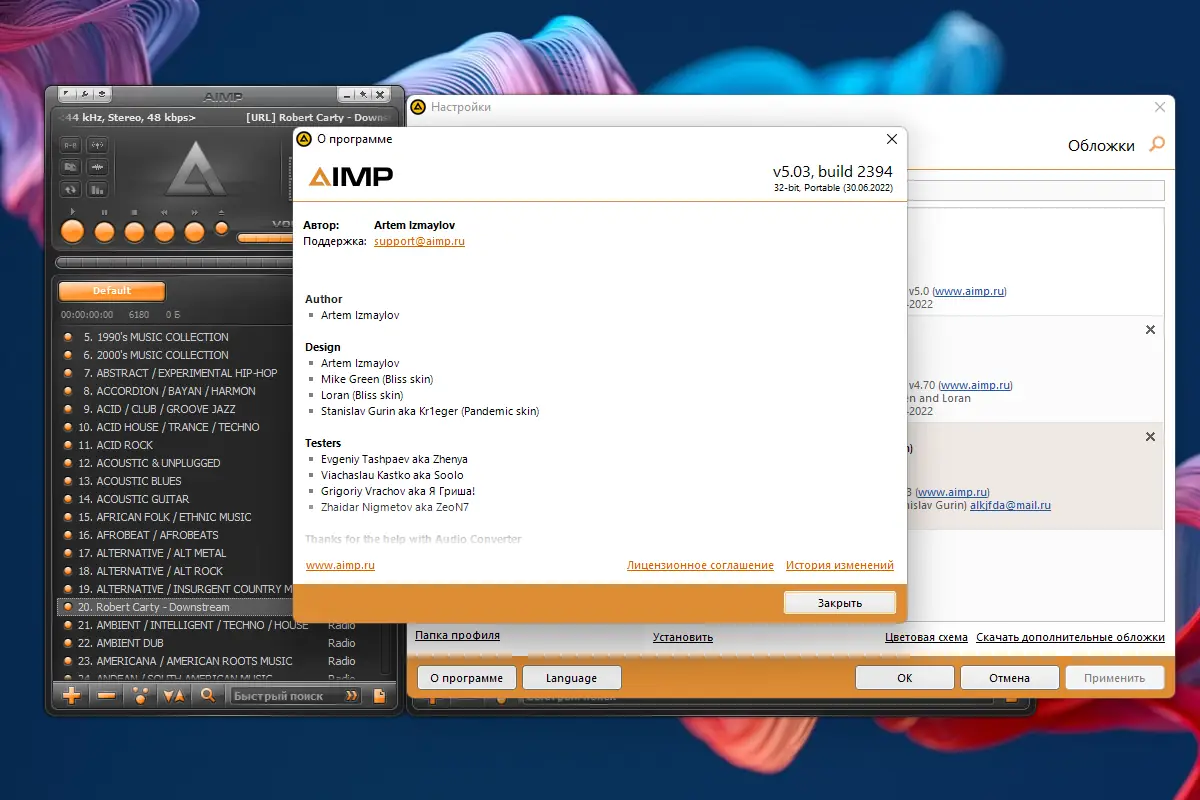Click the scrolling track title display
Screen dimensions: 1200x800
coord(225,118)
